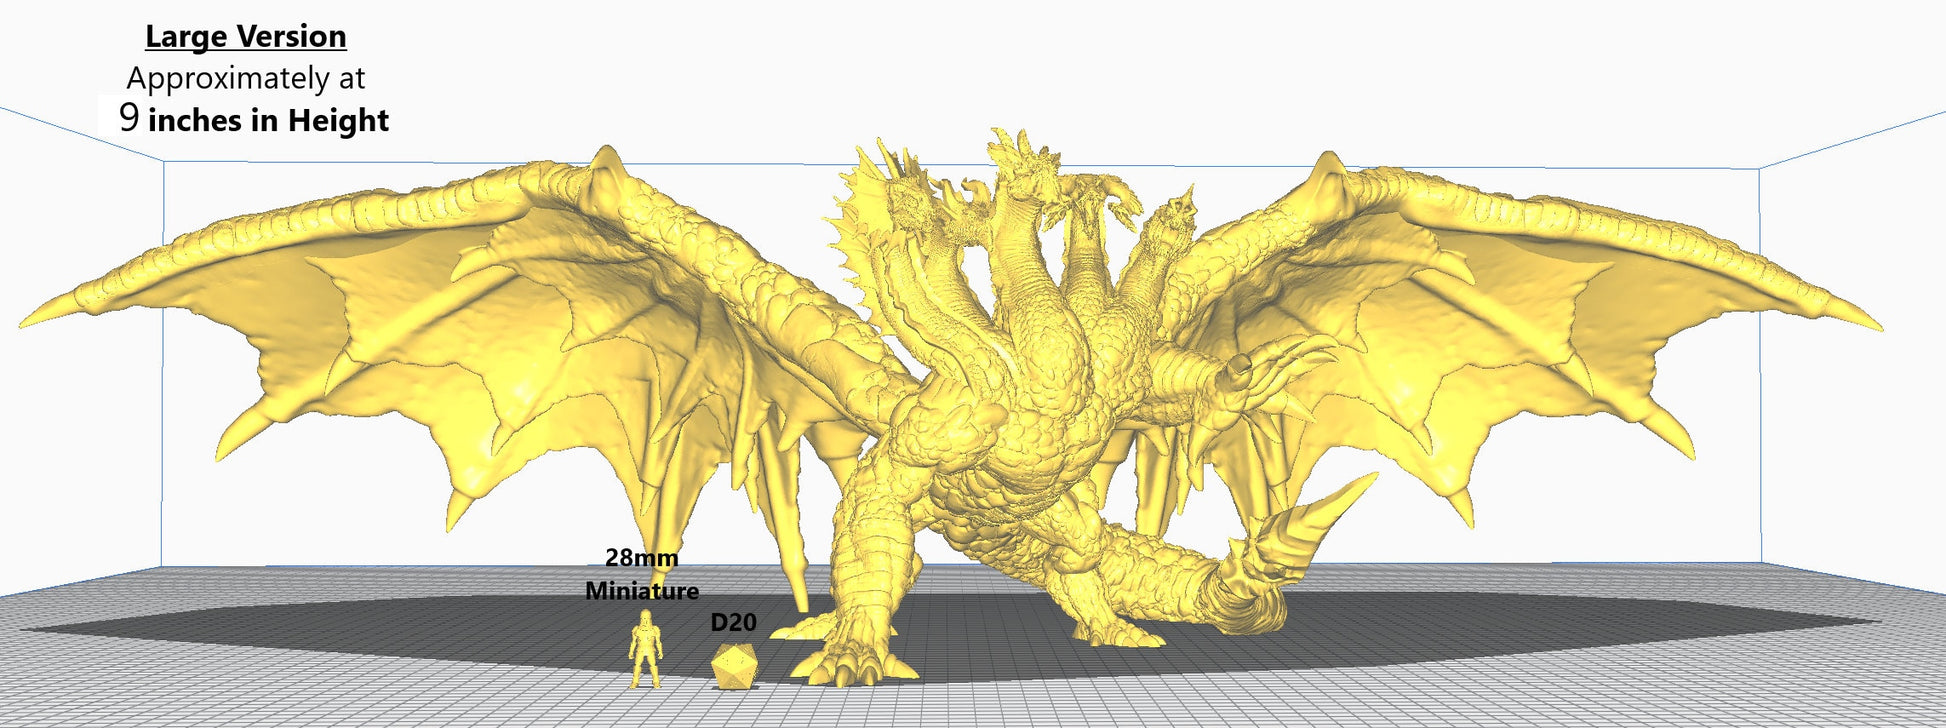Click the "Large Version" underlined heading
Screen dimensions: 1946x728
(246, 36)
